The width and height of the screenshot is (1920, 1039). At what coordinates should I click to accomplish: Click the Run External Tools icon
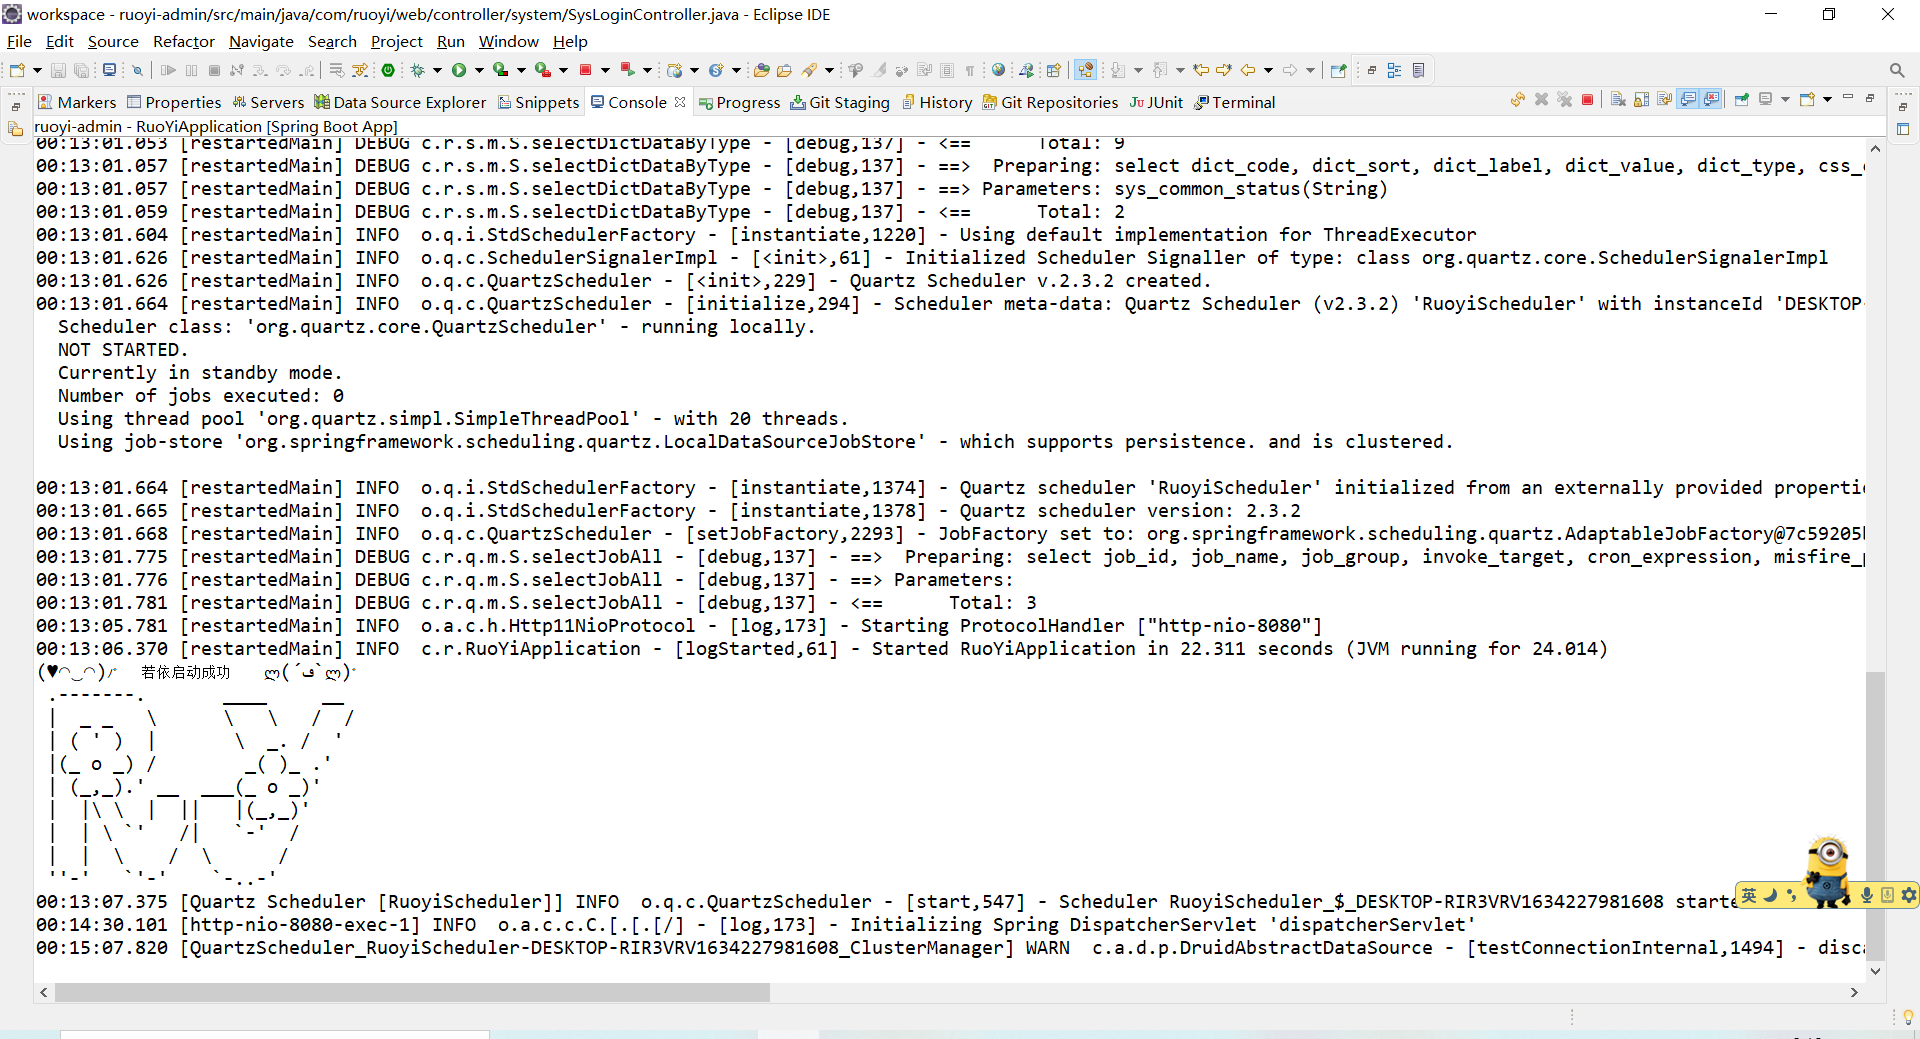point(542,70)
